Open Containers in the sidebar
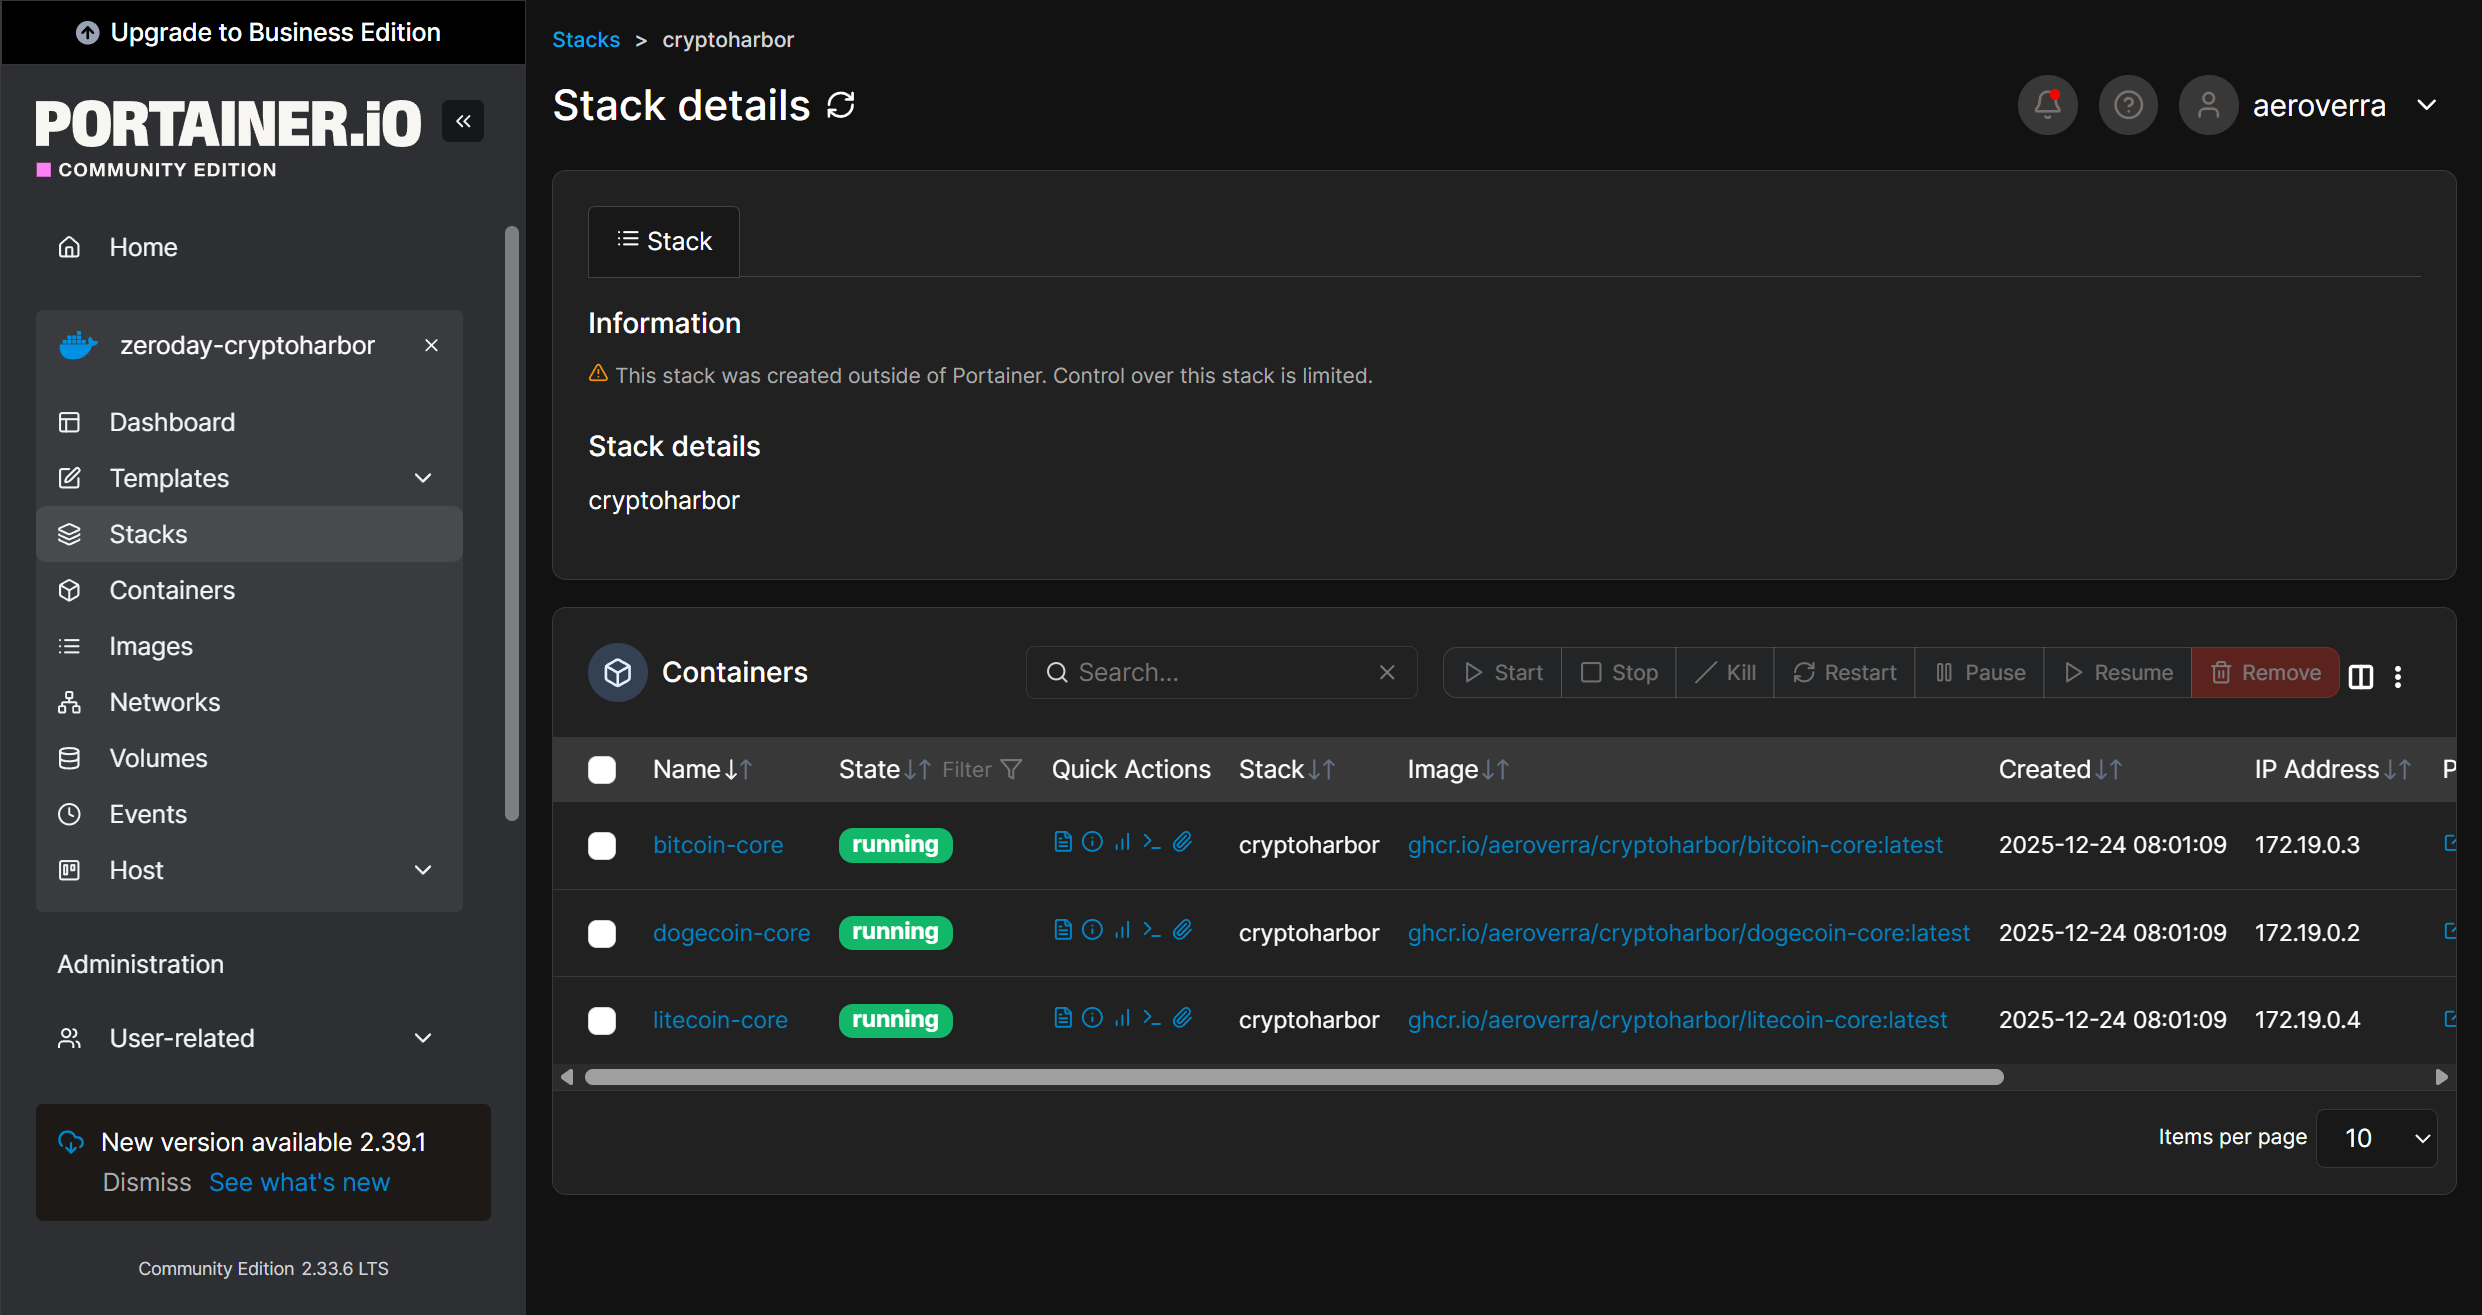 [172, 590]
